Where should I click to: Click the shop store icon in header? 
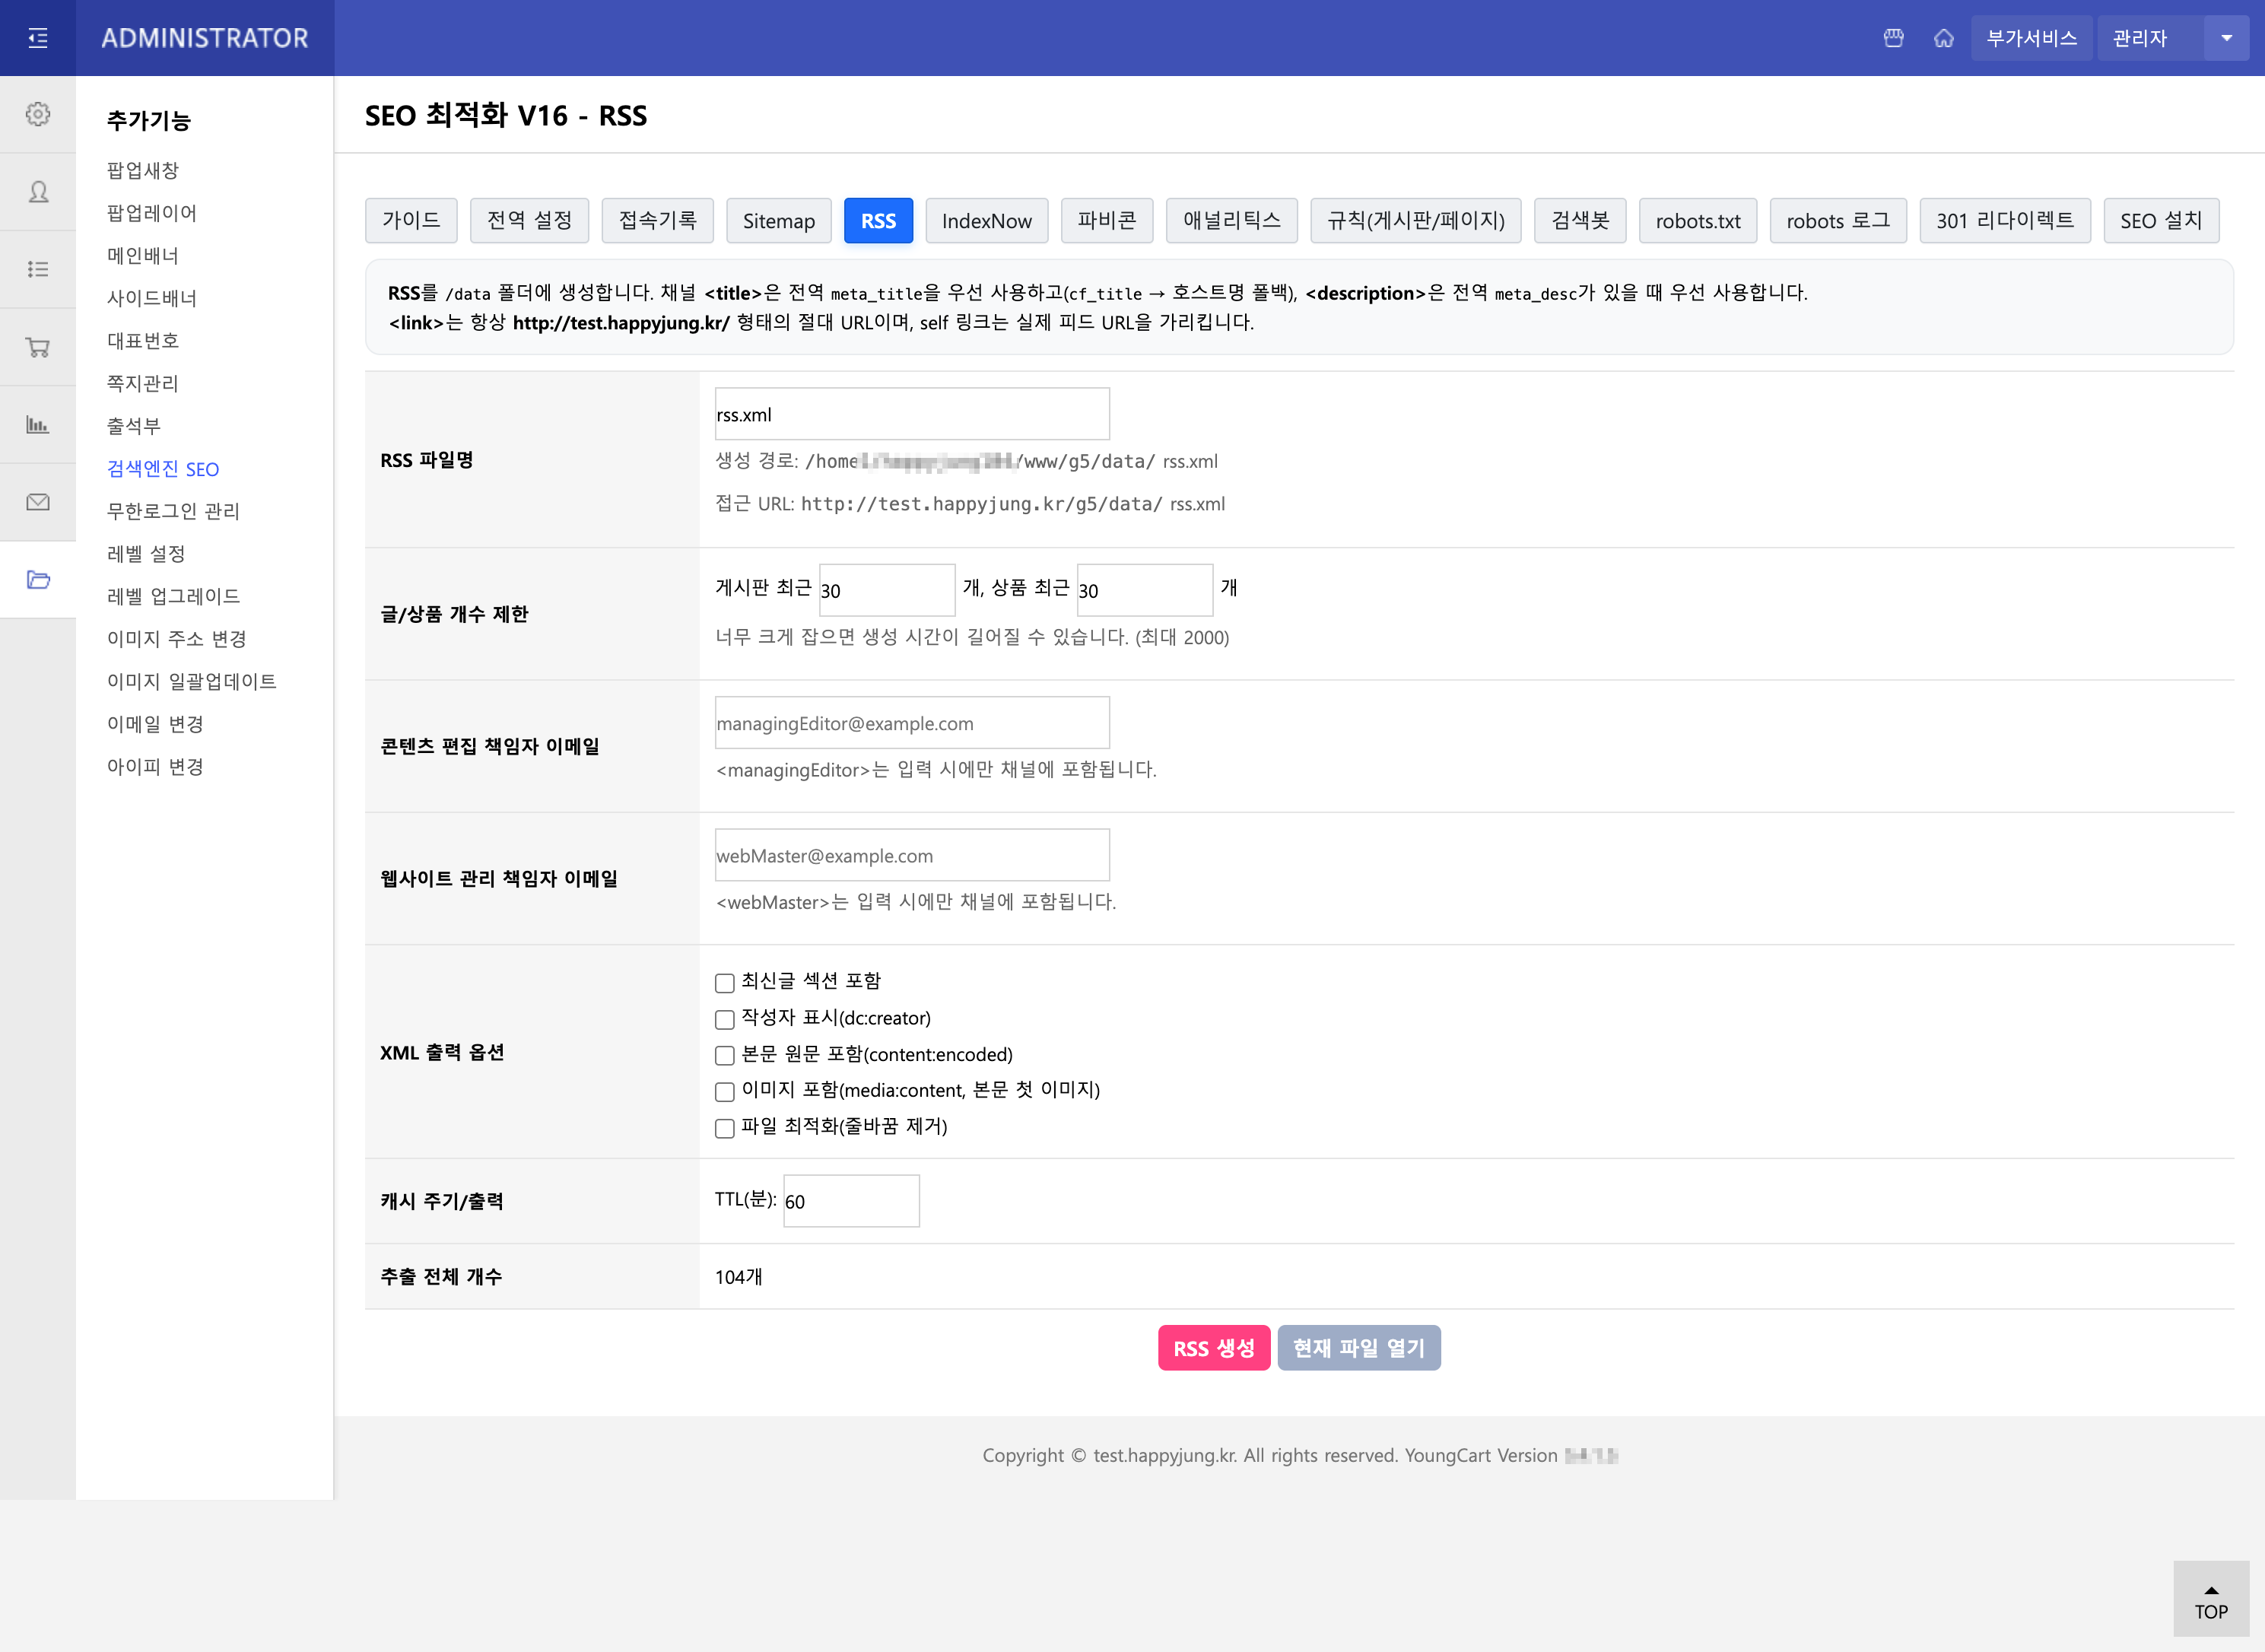tap(1893, 38)
